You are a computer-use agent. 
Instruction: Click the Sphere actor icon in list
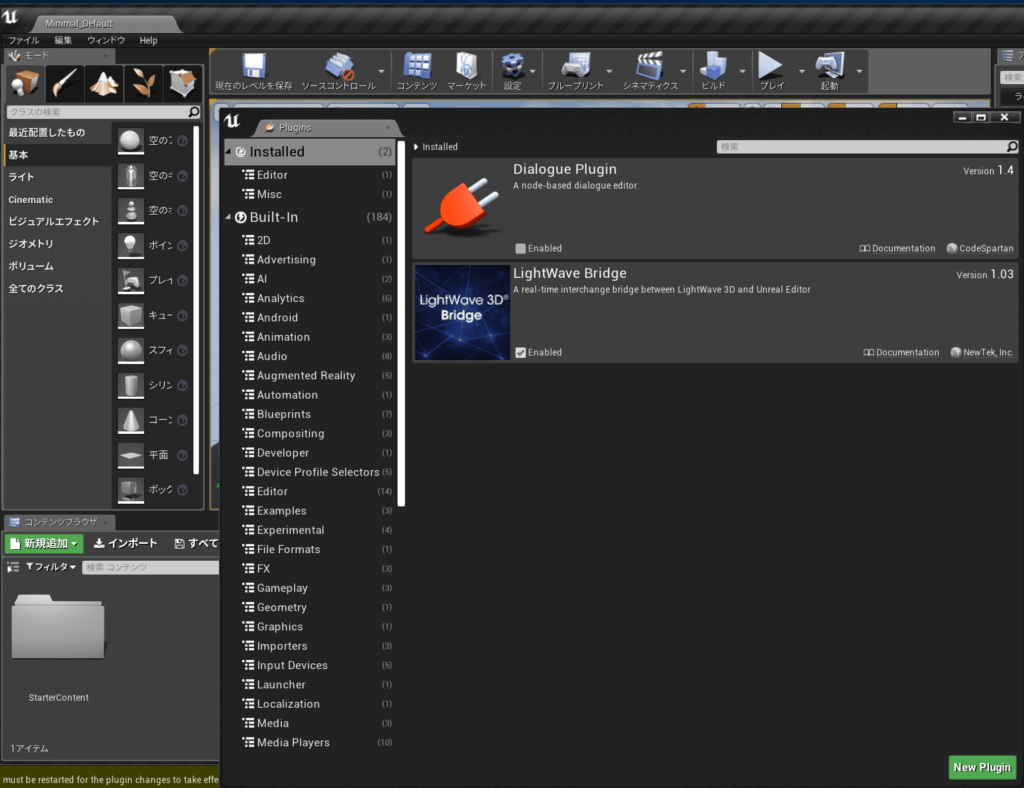[131, 351]
